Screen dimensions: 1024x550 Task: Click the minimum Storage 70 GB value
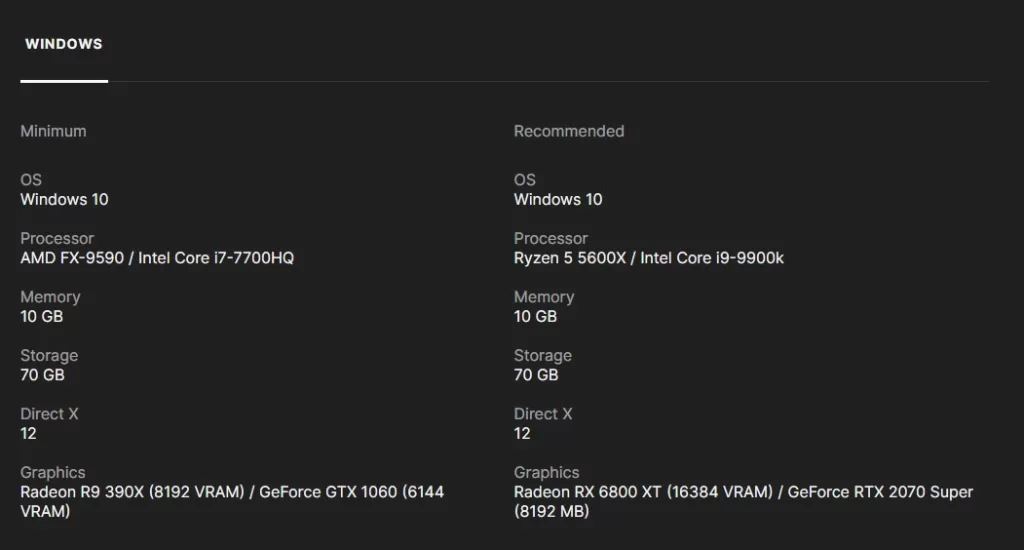pyautogui.click(x=42, y=375)
